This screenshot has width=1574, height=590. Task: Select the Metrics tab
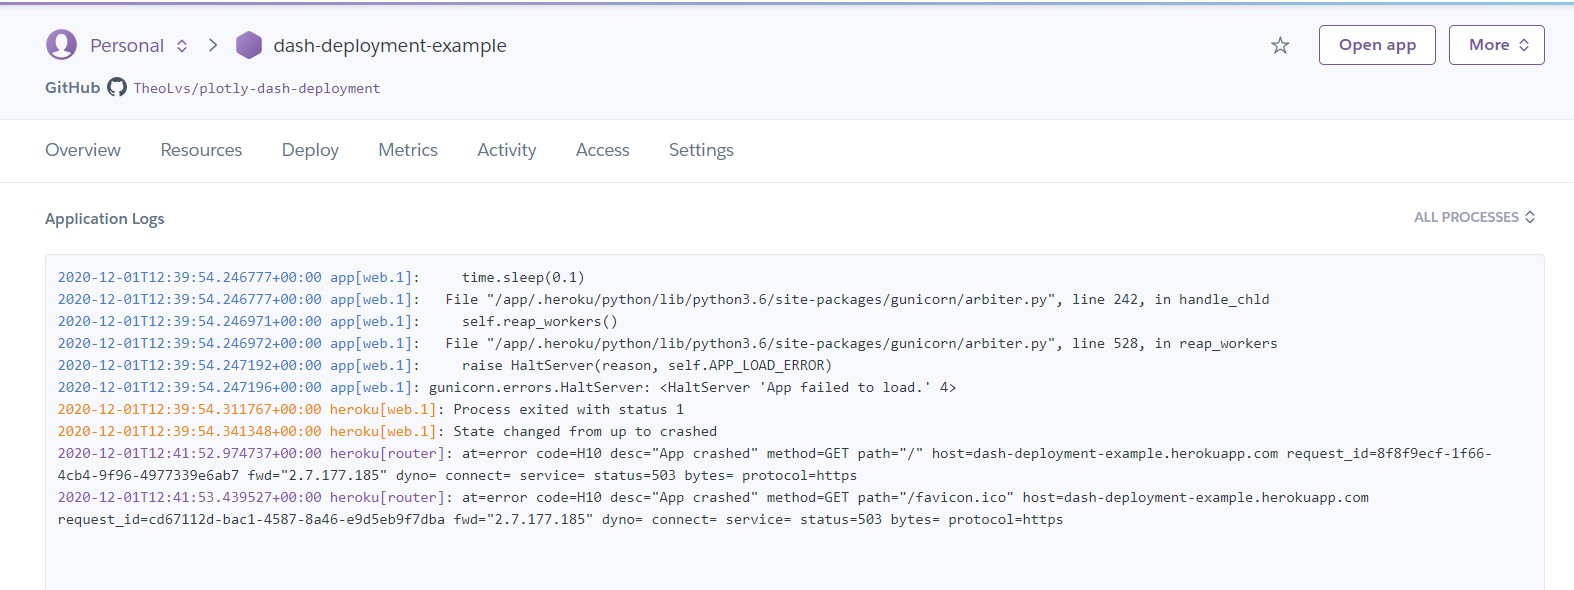pyautogui.click(x=408, y=150)
